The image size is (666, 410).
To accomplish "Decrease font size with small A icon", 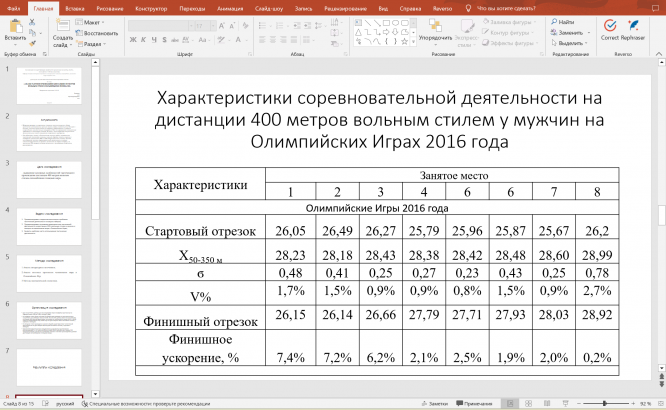I will pyautogui.click(x=232, y=26).
